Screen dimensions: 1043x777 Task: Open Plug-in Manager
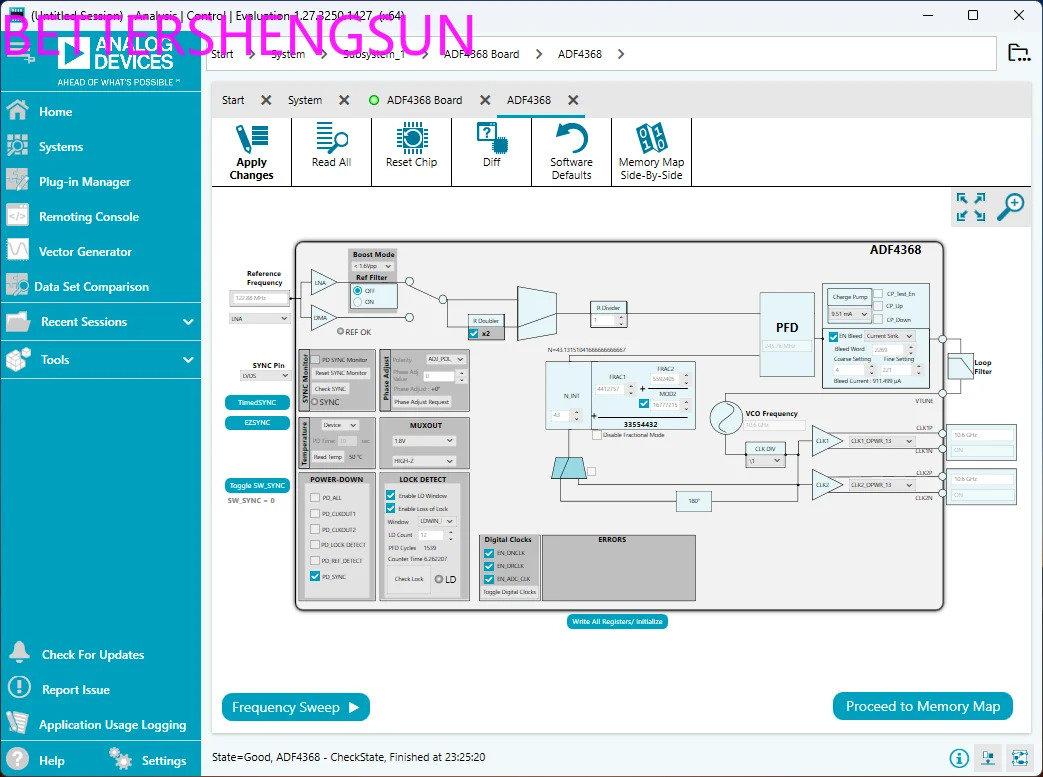pyautogui.click(x=84, y=182)
